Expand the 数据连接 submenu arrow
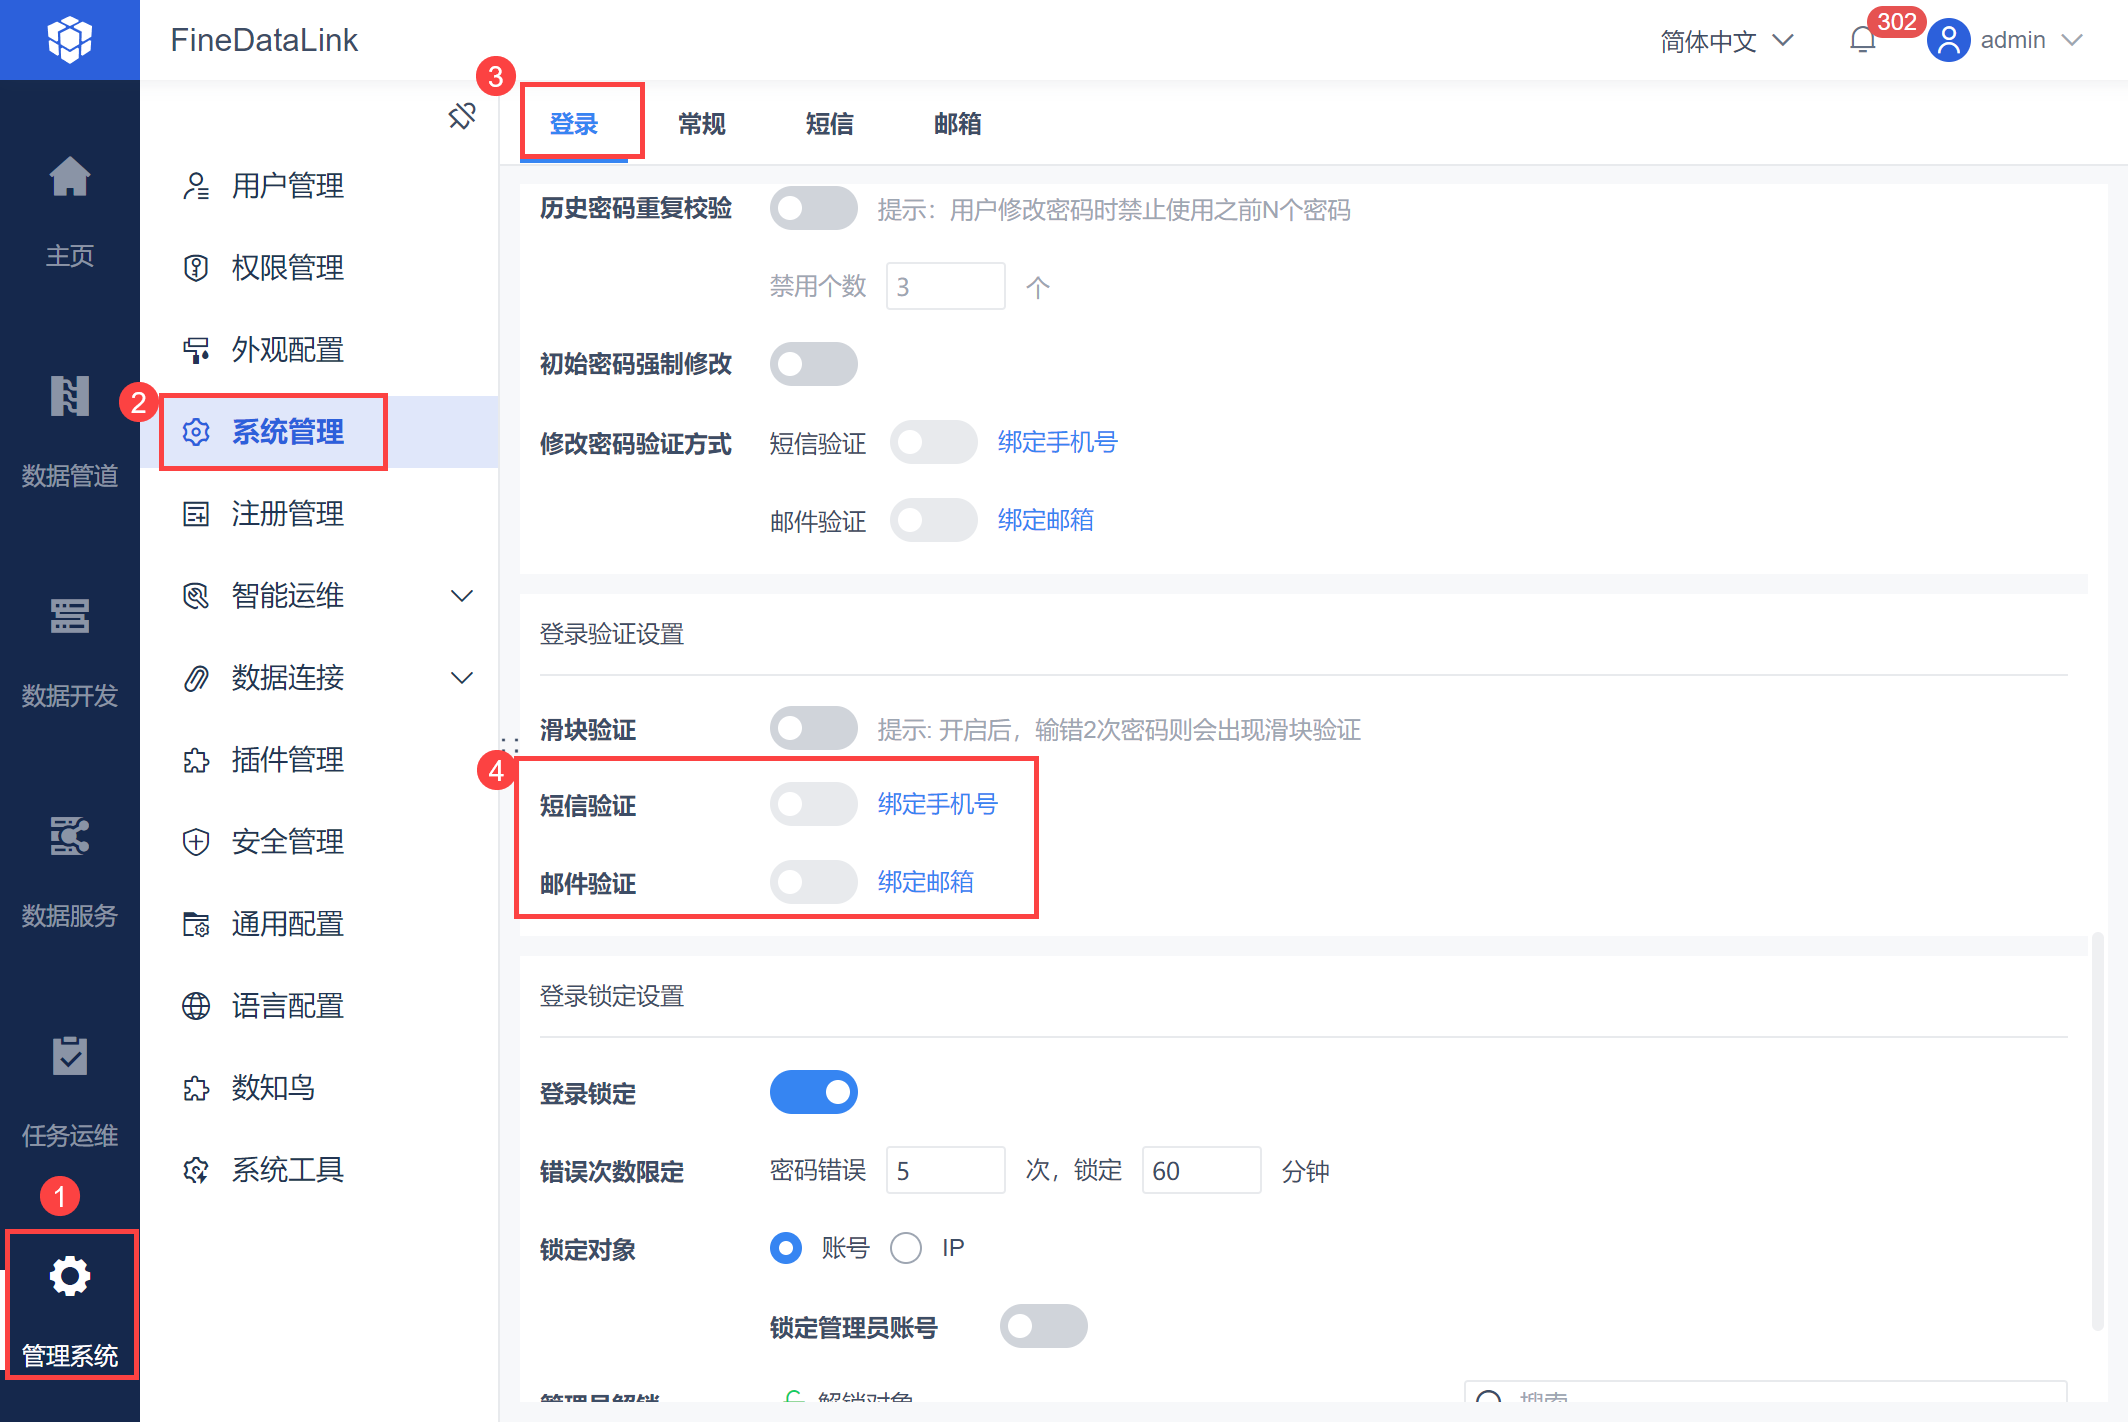The image size is (2128, 1422). point(461,678)
